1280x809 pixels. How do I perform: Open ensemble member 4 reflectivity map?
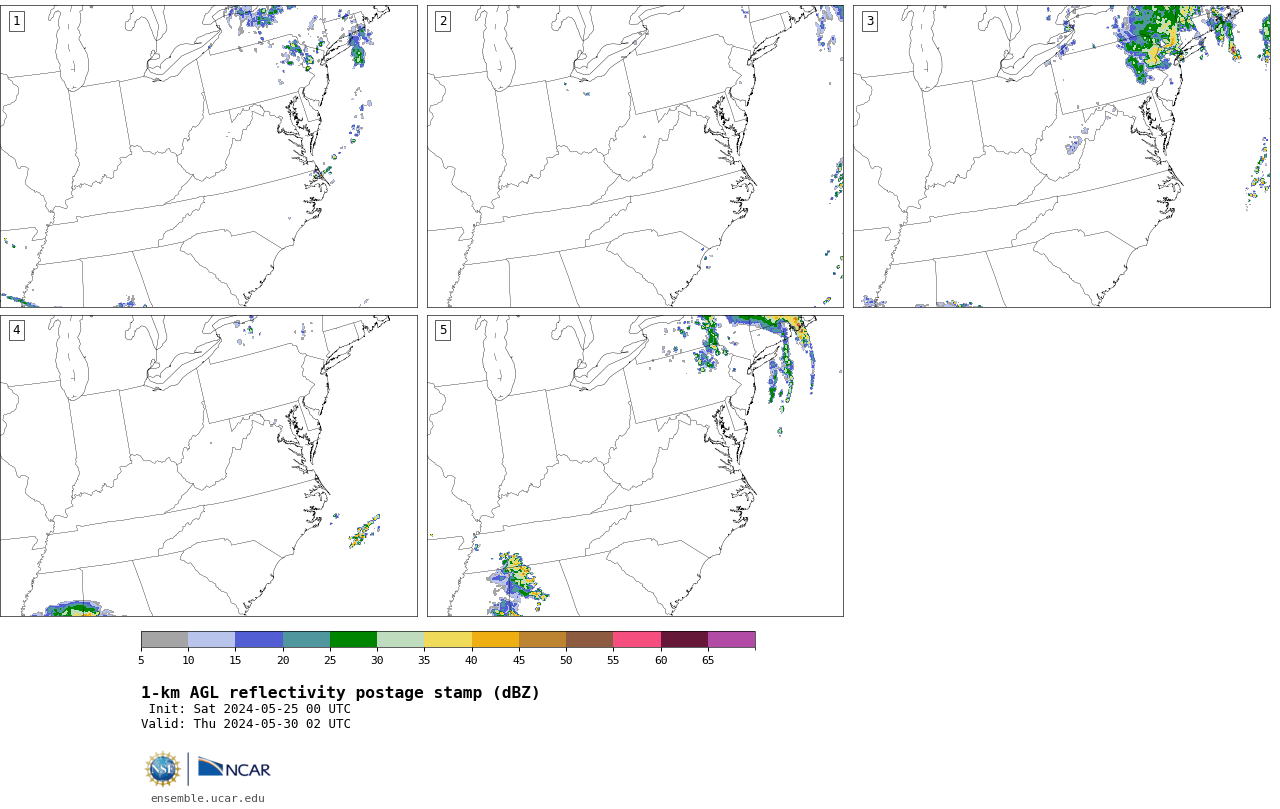pos(209,466)
